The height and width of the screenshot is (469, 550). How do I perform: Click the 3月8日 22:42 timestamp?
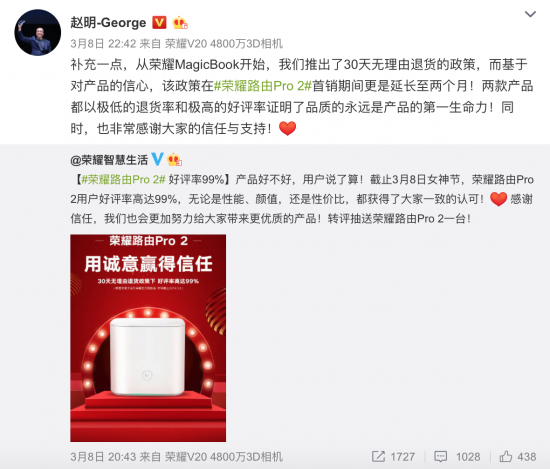(x=103, y=44)
